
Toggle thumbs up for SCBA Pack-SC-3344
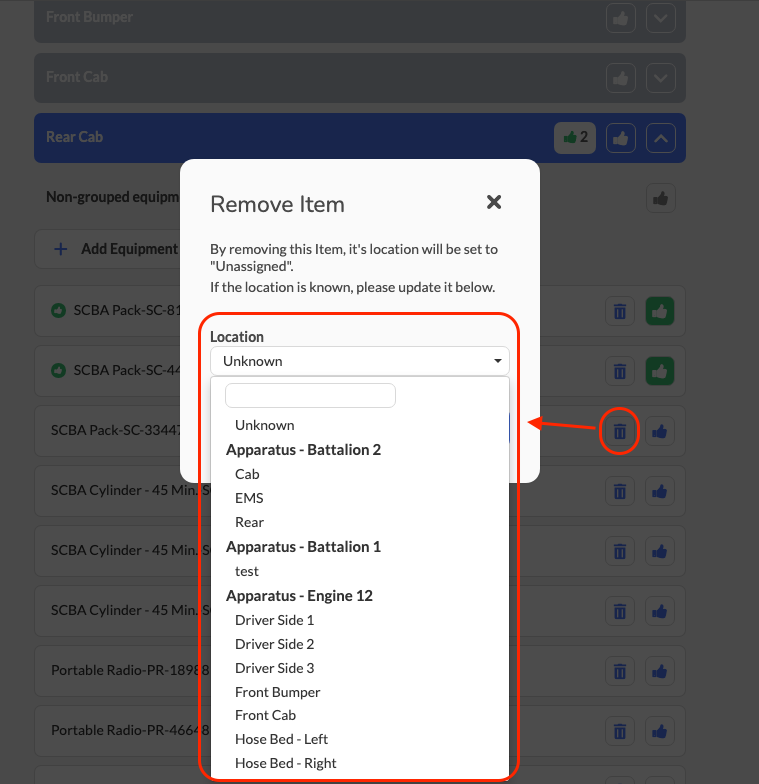pos(660,431)
